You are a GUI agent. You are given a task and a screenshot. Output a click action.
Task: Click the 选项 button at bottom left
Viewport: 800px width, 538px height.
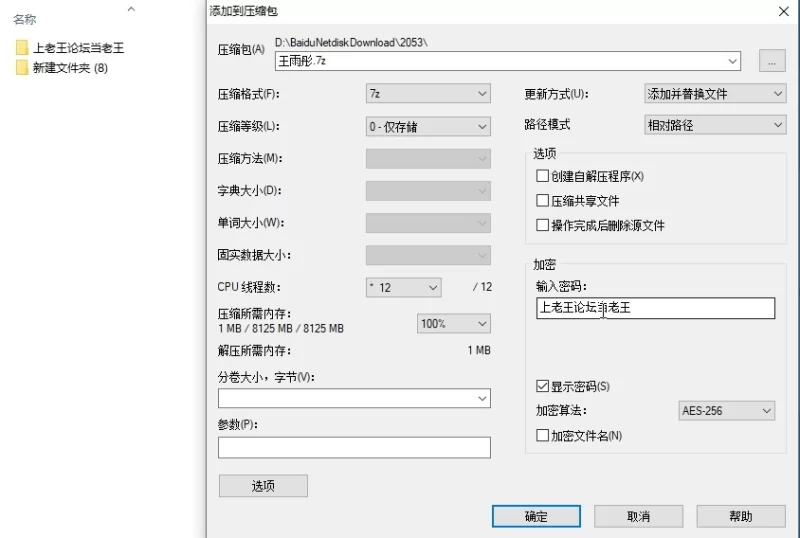click(x=263, y=486)
